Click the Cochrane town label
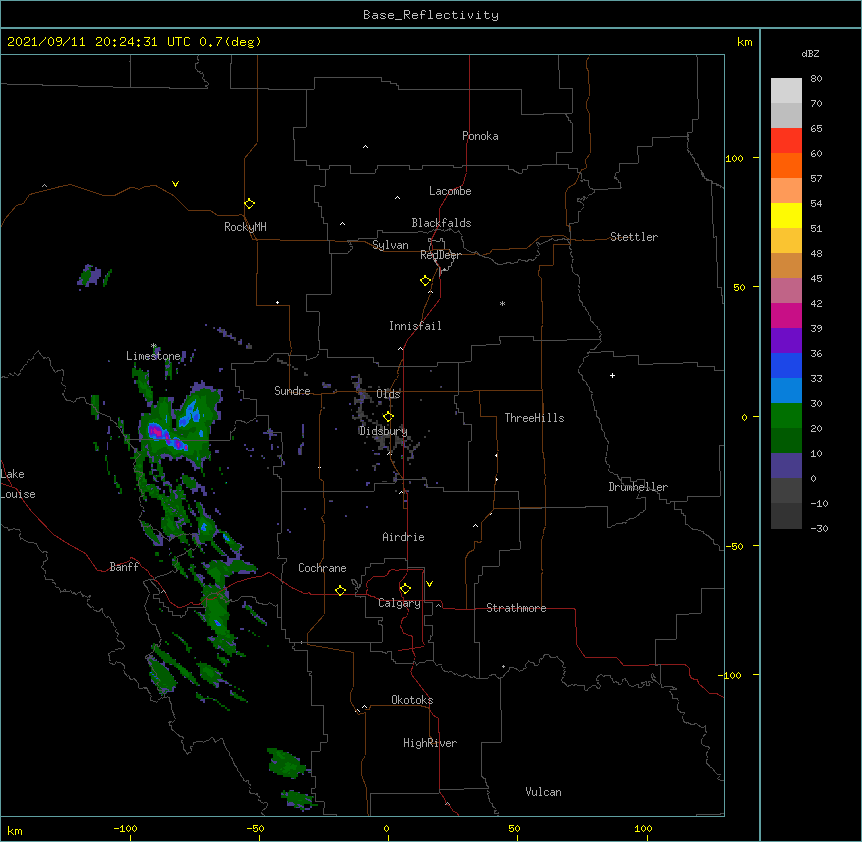Image resolution: width=862 pixels, height=842 pixels. 322,568
